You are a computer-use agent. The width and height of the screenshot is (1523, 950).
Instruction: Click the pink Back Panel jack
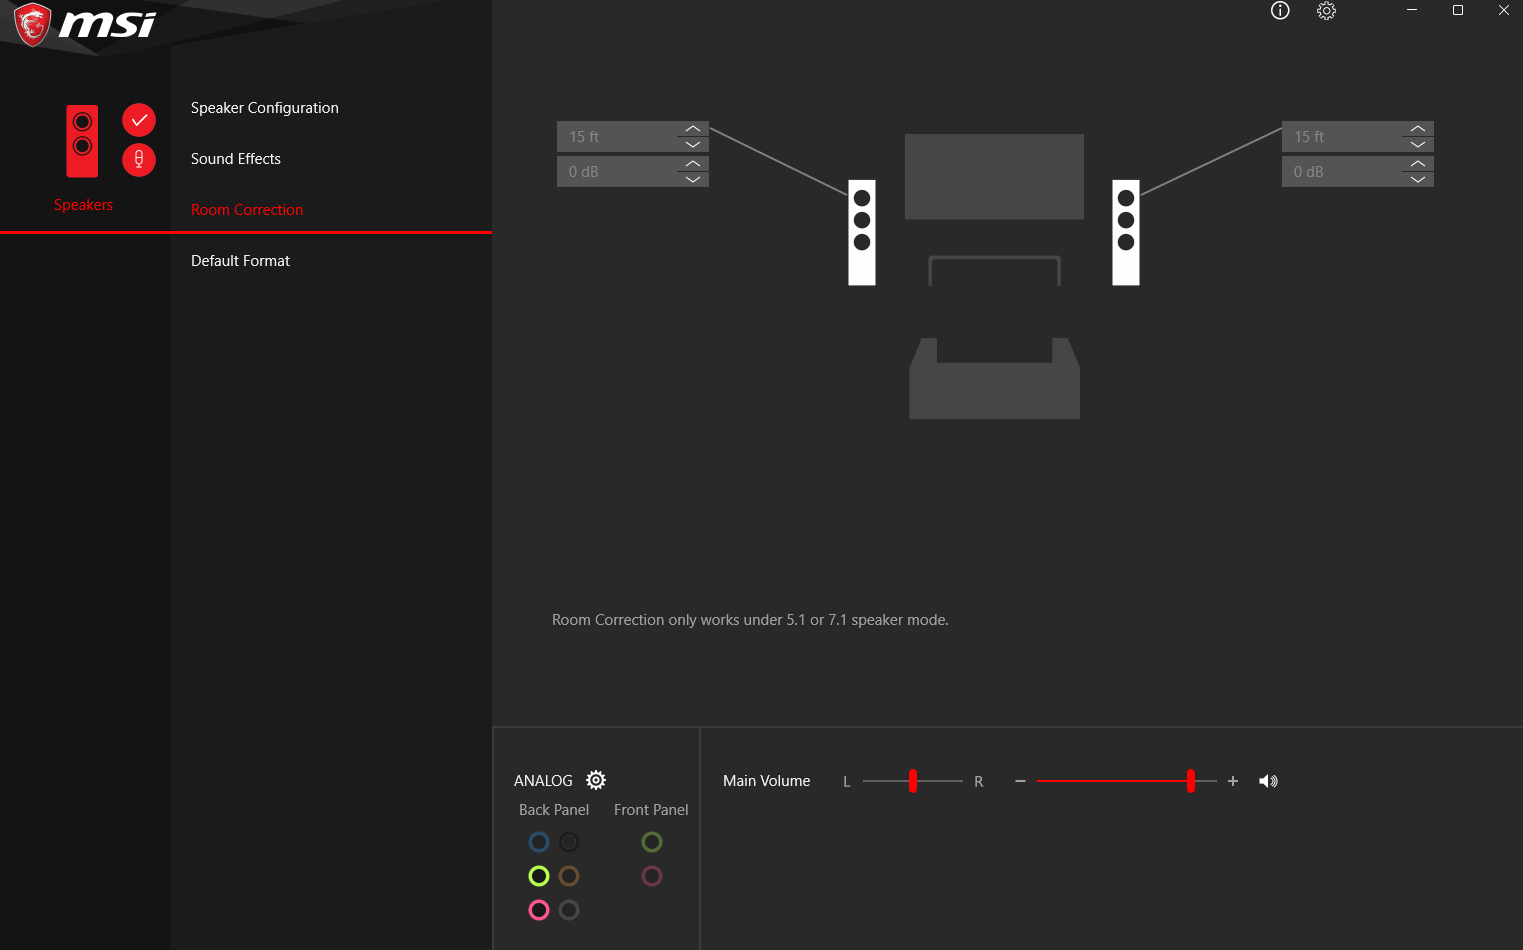[x=539, y=910]
